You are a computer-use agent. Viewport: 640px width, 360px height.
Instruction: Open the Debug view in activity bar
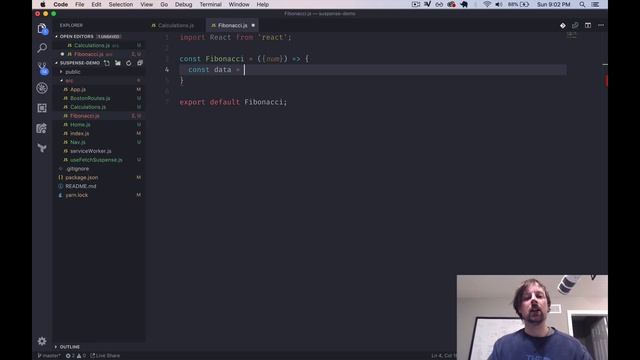42,88
